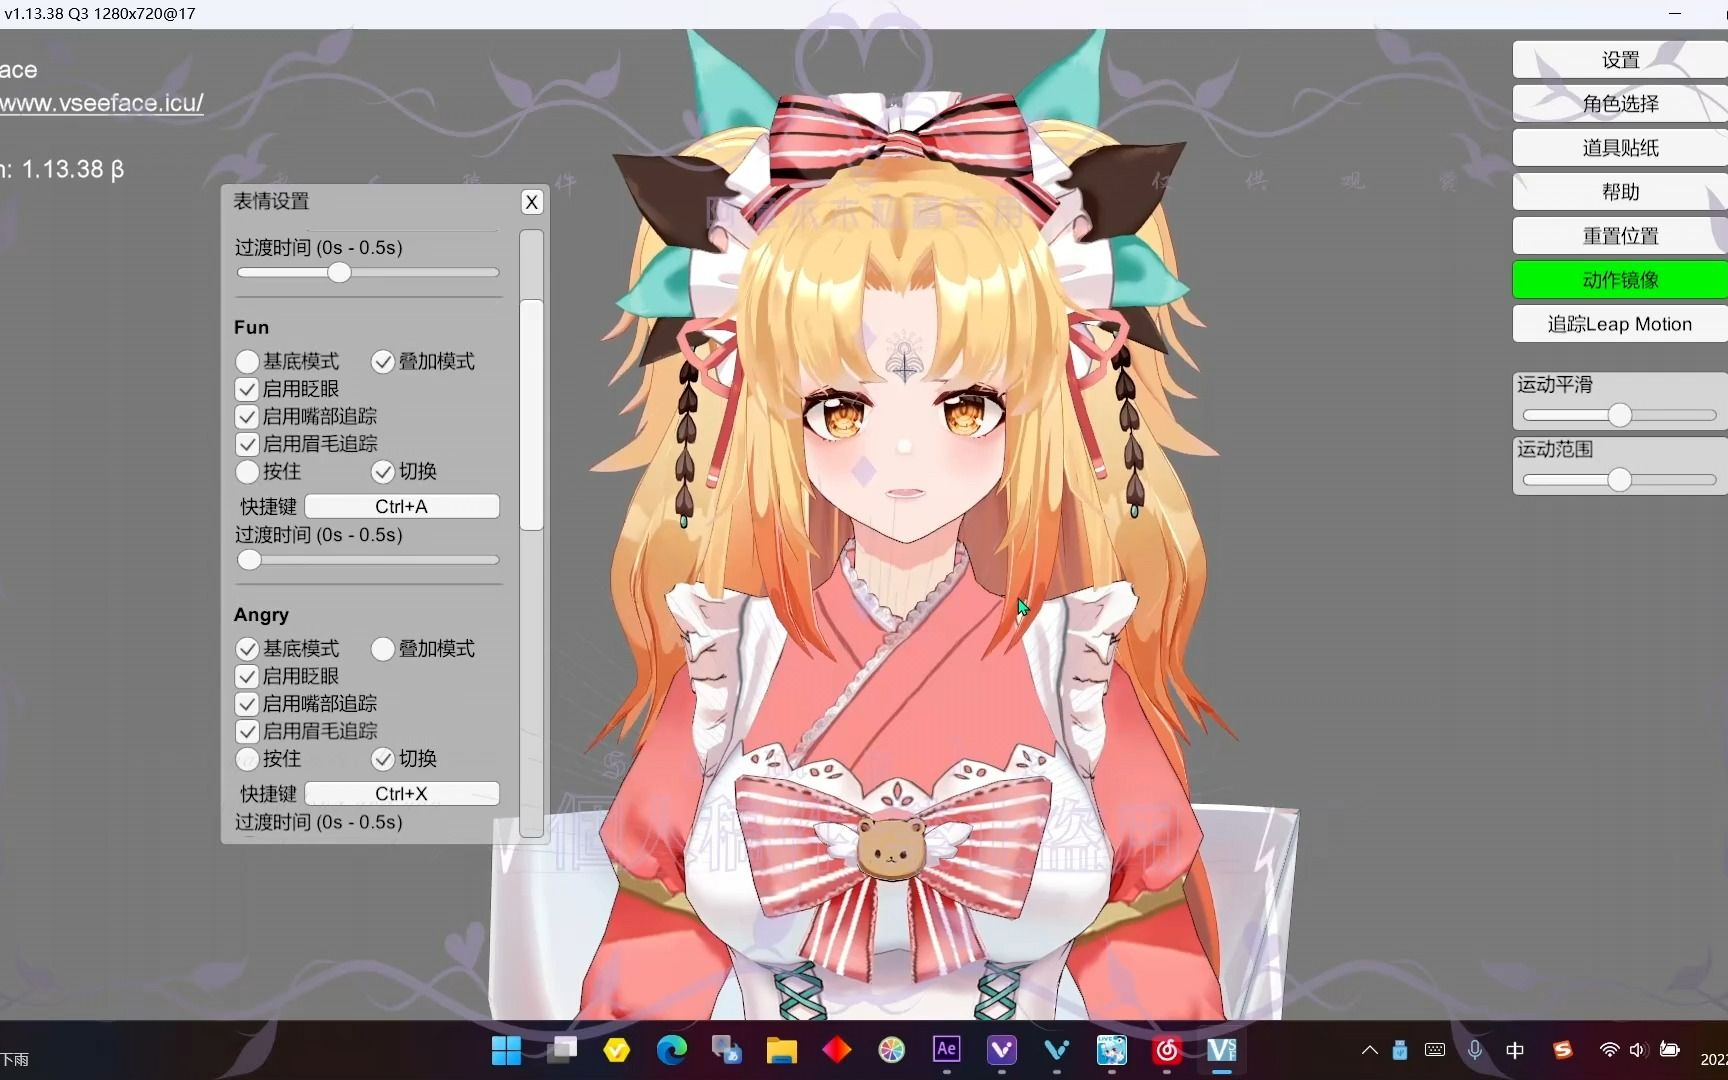Launch NetEase Cloud Music from the taskbar
This screenshot has width=1728, height=1080.
point(1166,1050)
